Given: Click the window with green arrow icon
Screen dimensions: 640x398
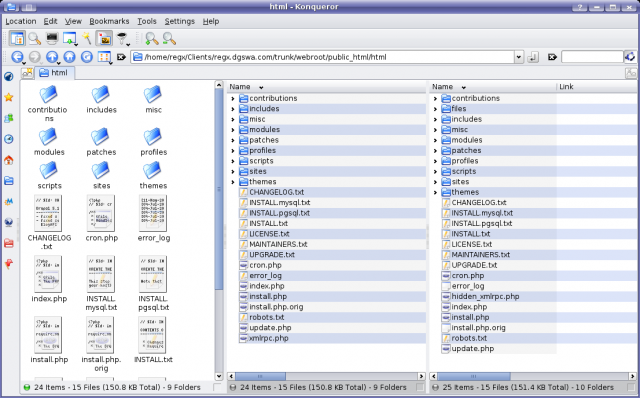Looking at the screenshot, I should click(x=70, y=39).
